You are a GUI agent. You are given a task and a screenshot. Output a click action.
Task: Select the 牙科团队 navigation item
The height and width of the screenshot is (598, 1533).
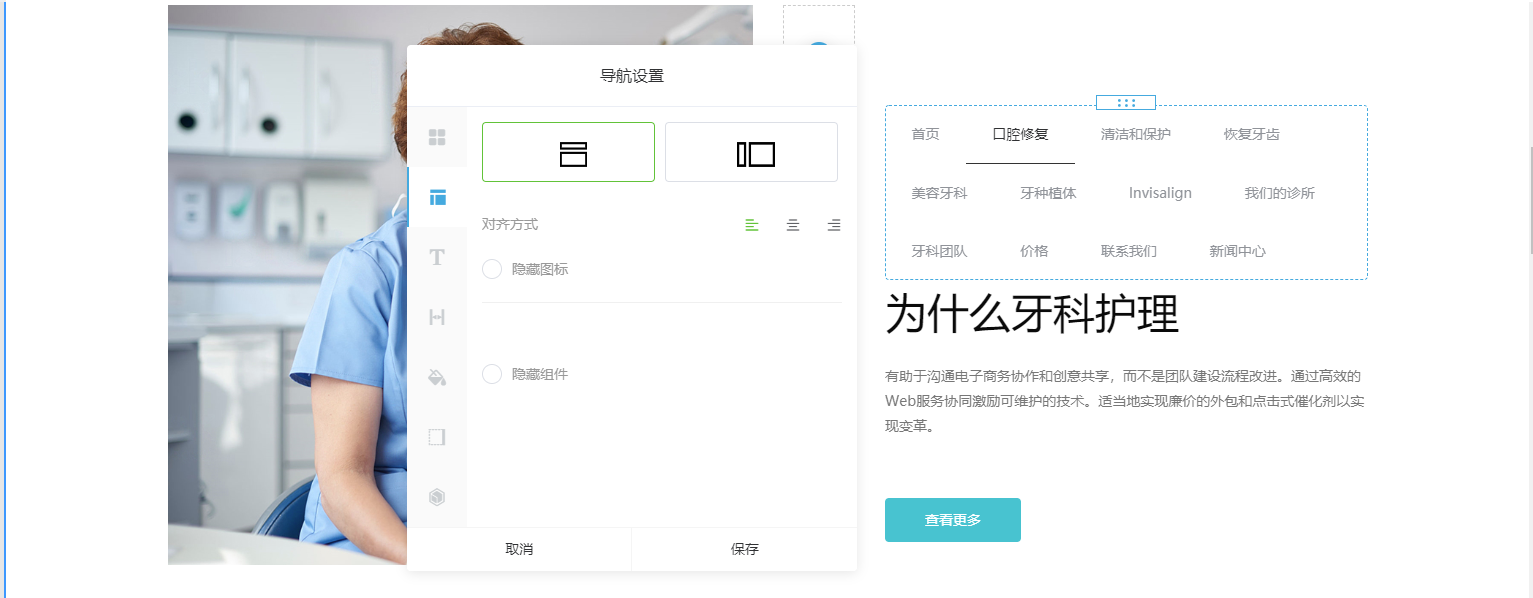tap(939, 251)
